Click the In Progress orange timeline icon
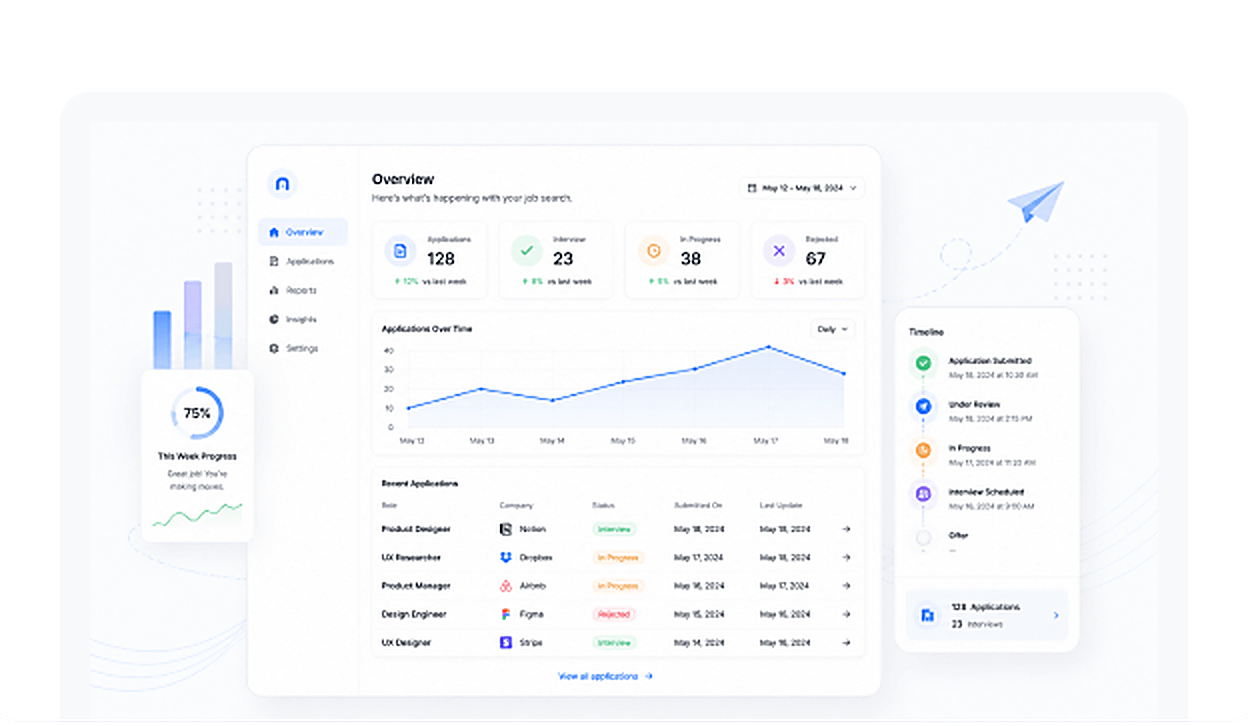This screenshot has height=726, width=1248. coord(923,450)
